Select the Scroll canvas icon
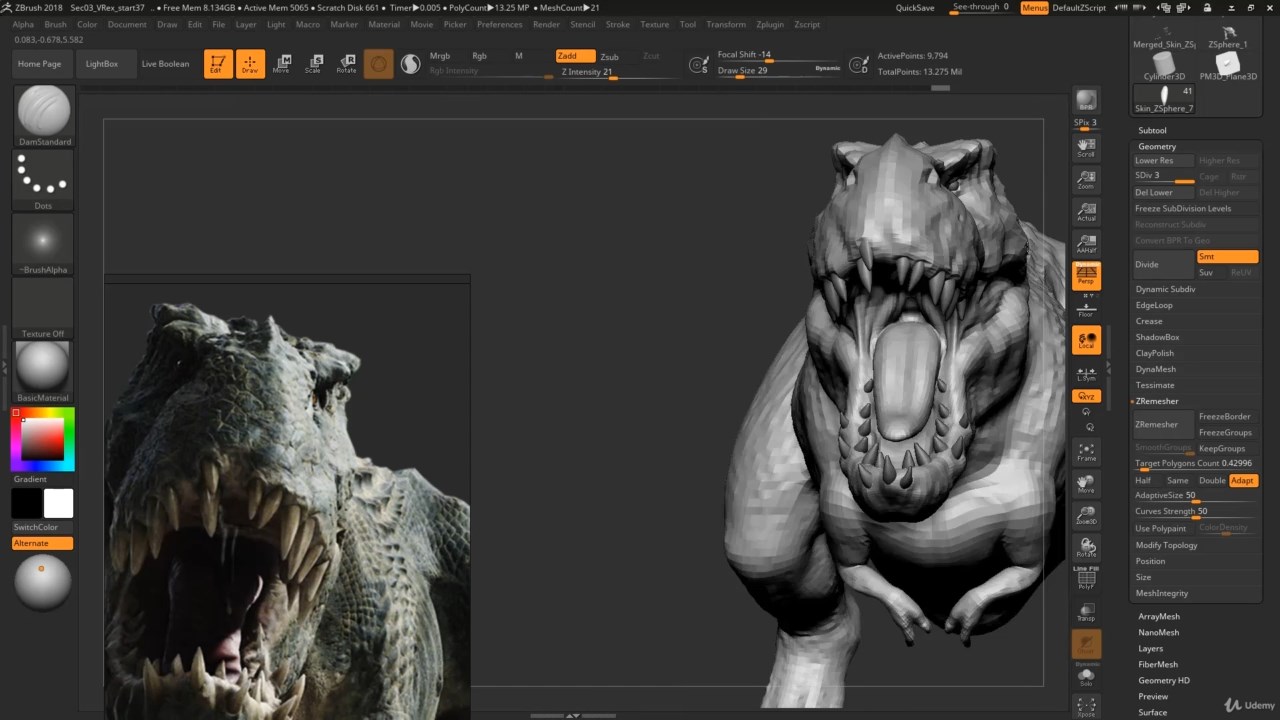 [1086, 148]
